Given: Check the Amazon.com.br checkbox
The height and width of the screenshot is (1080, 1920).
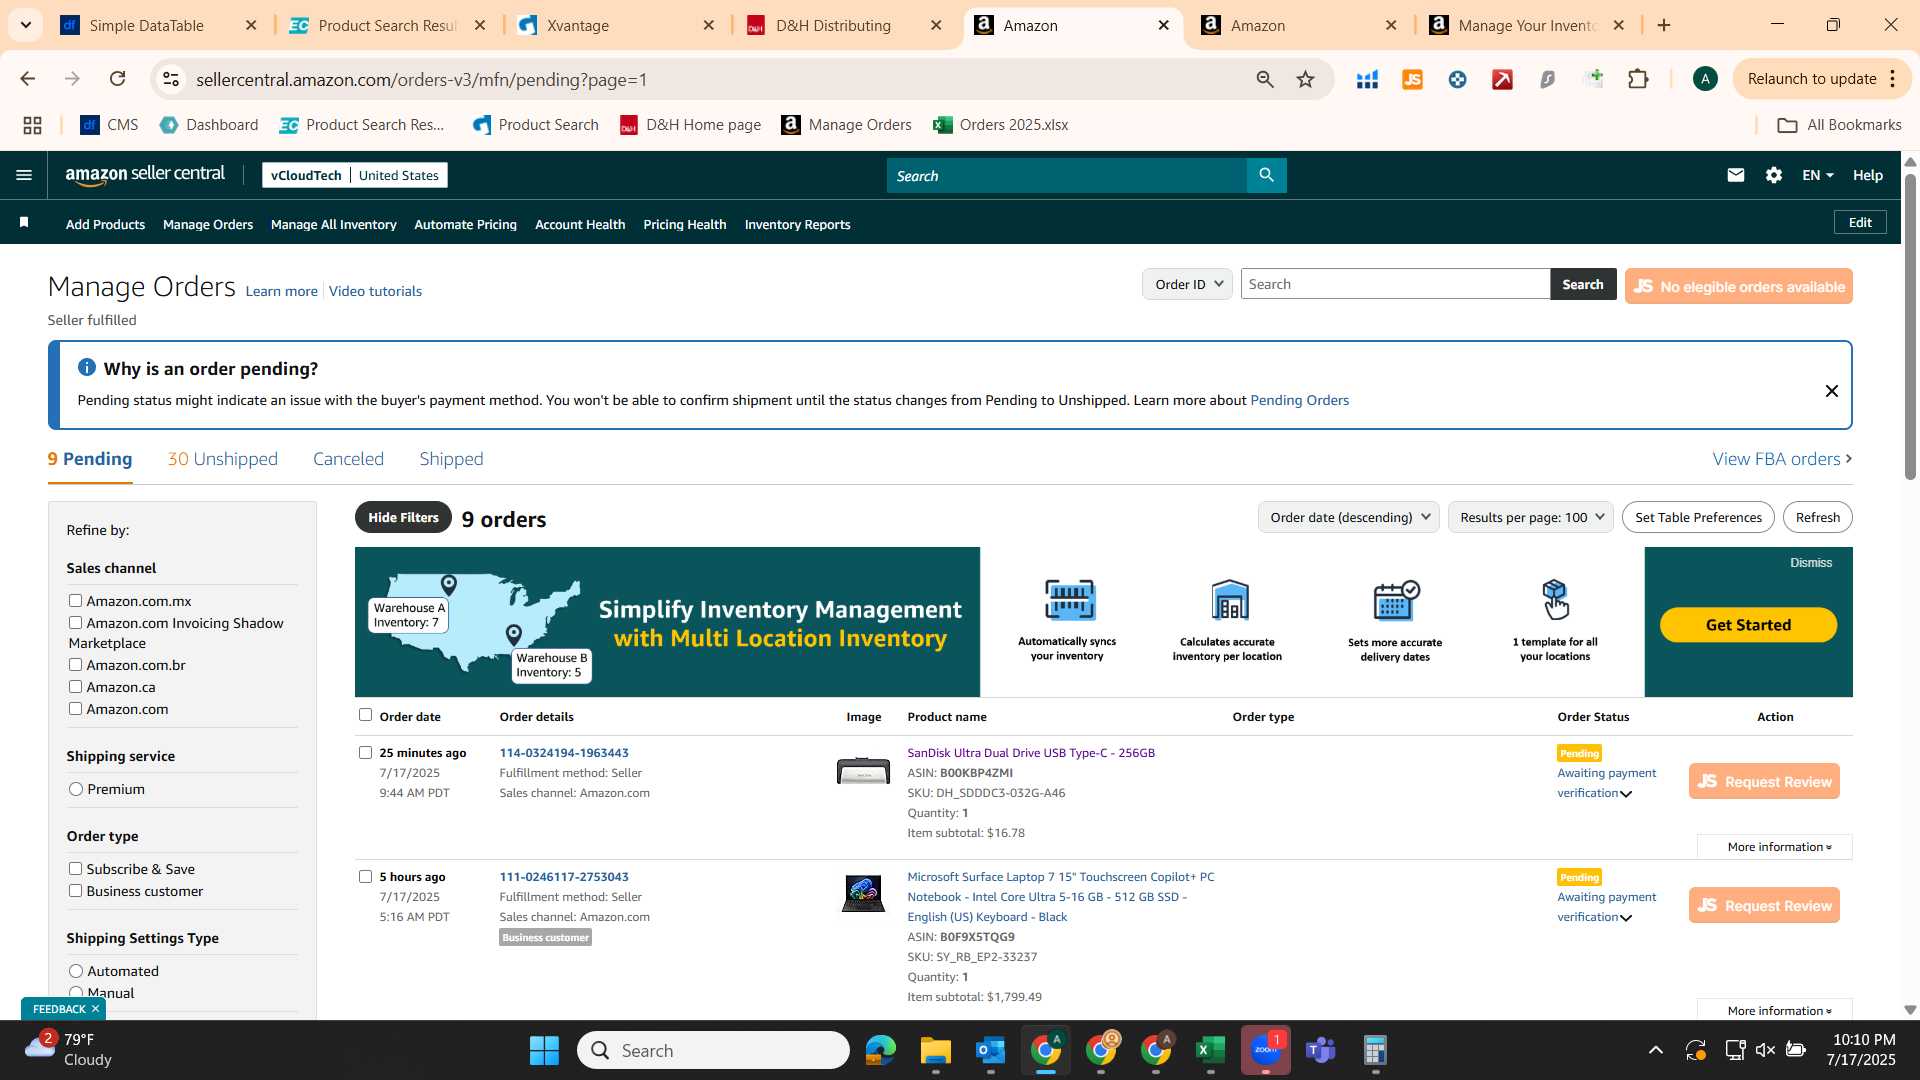Looking at the screenshot, I should (75, 664).
